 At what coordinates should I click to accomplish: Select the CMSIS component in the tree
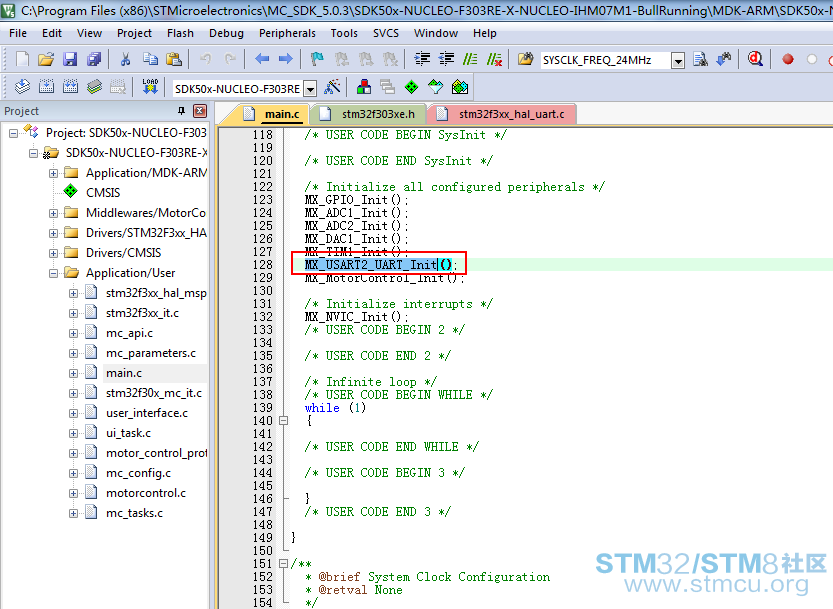[103, 192]
